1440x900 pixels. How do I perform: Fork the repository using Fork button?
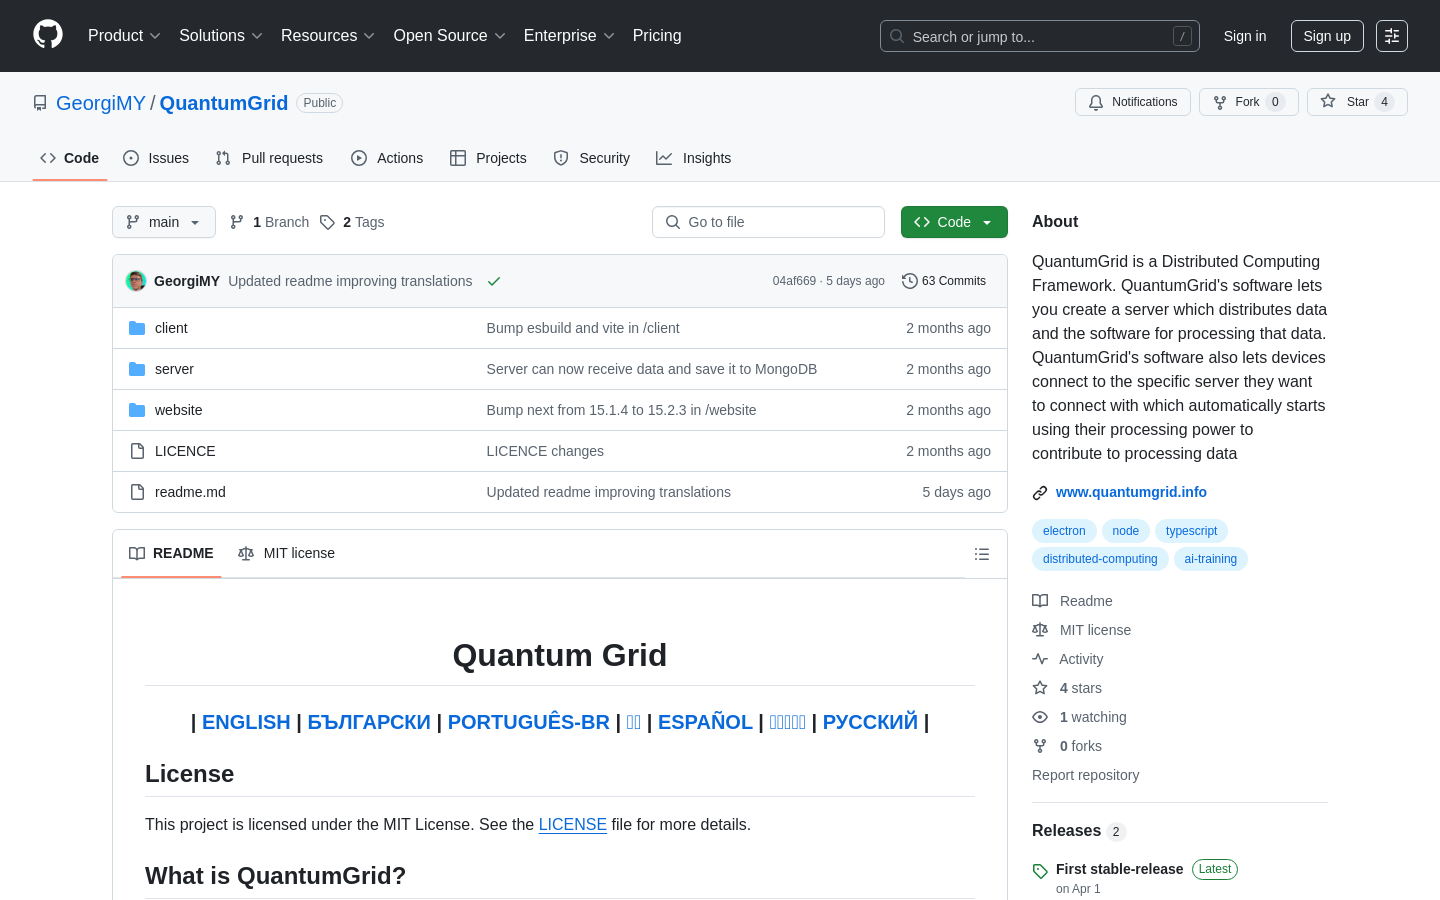click(1248, 102)
